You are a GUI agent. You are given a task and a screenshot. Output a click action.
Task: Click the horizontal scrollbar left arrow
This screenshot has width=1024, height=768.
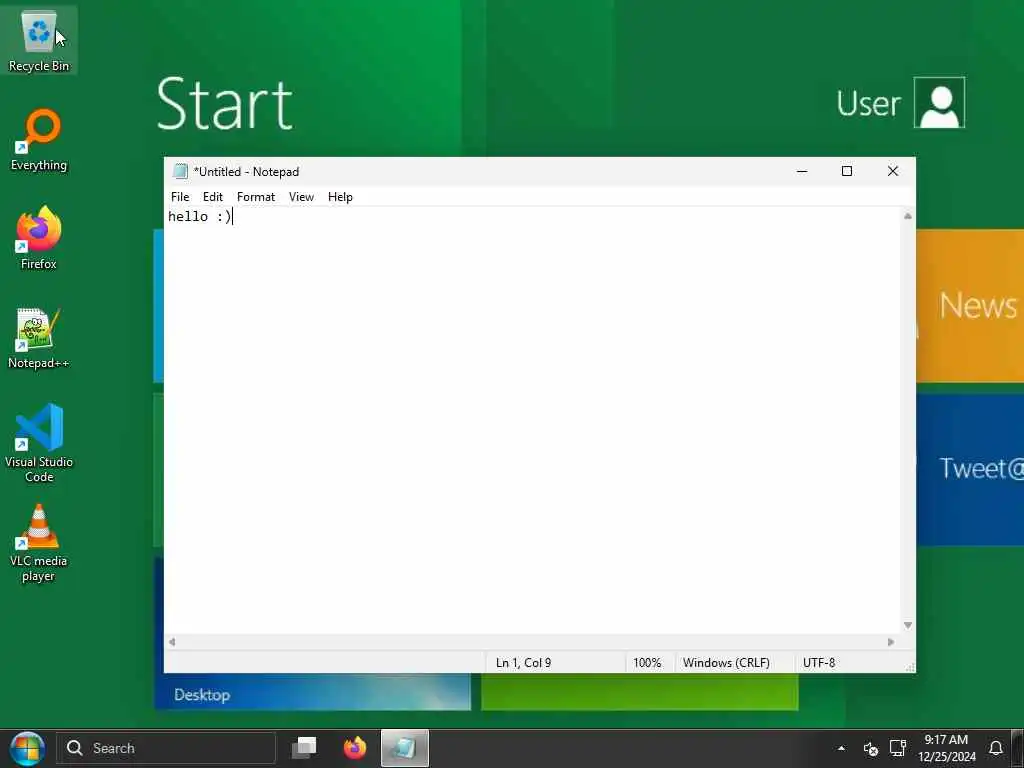click(172, 642)
